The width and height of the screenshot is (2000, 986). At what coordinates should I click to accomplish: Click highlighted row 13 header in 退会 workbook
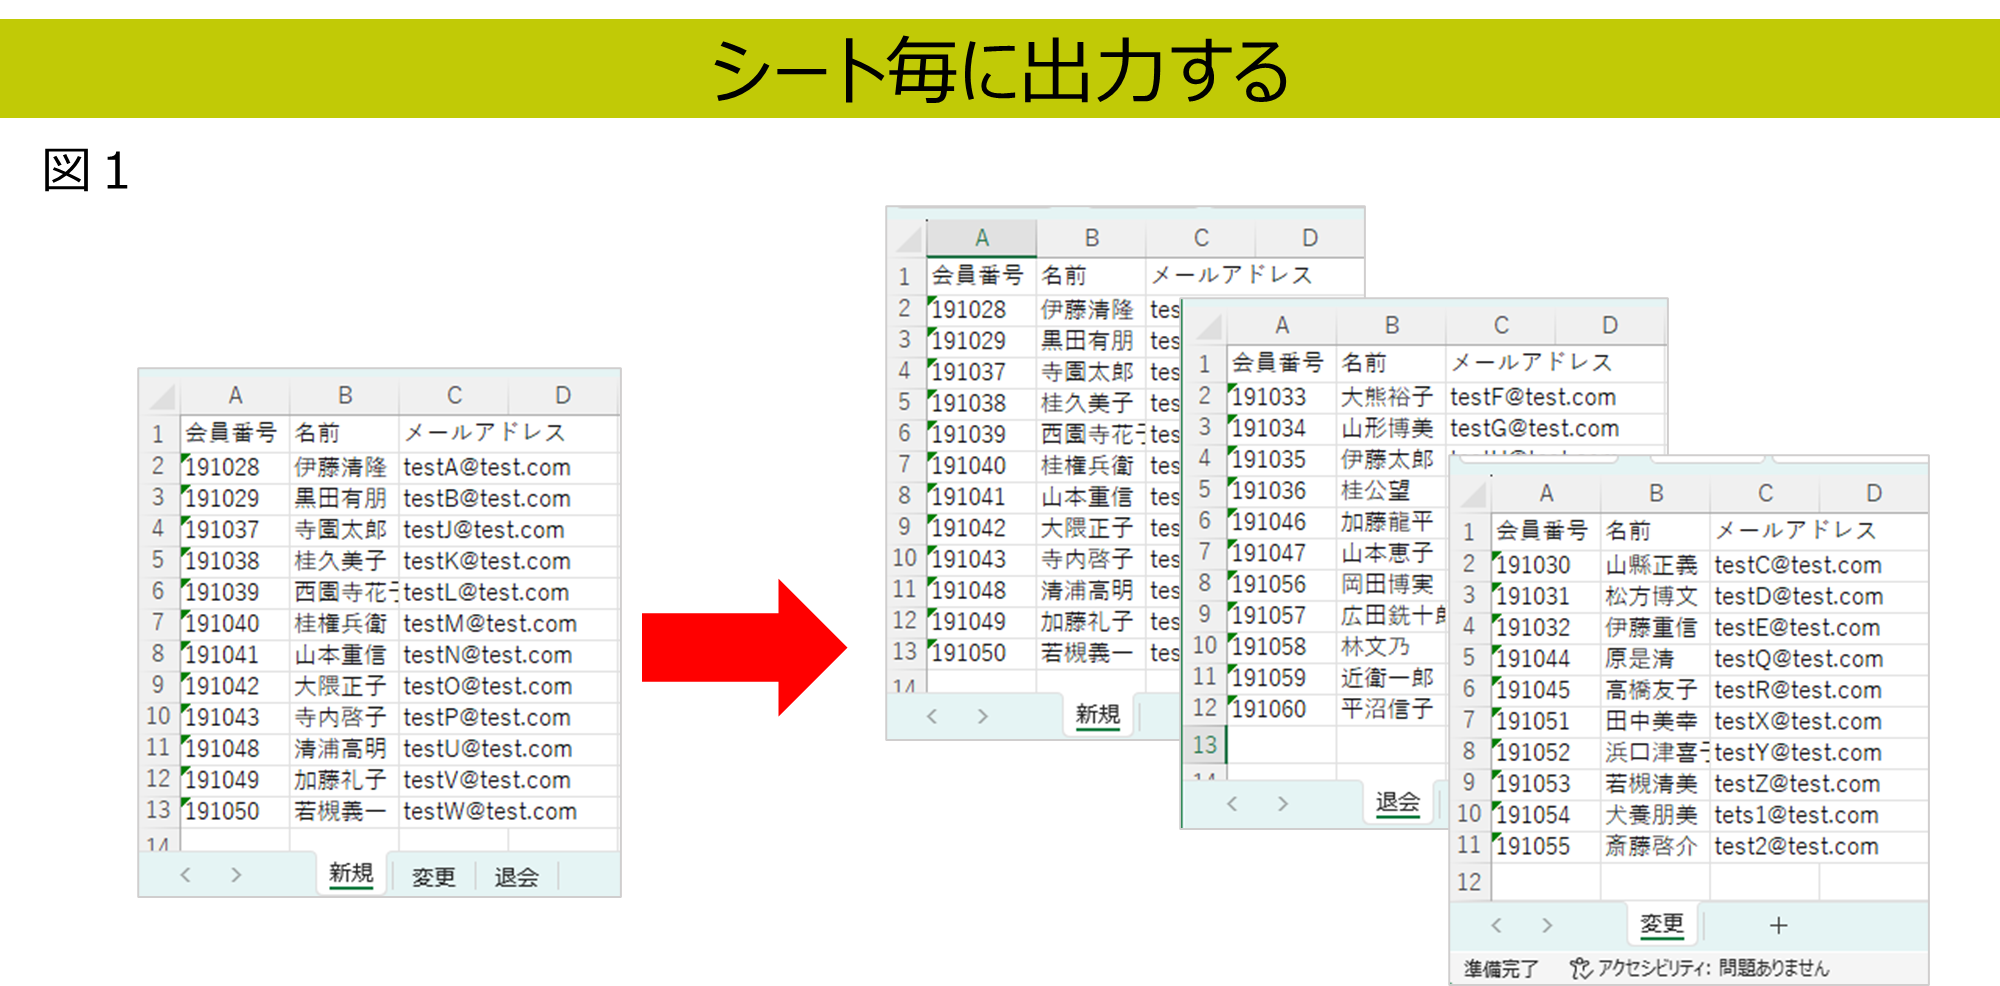(1204, 745)
